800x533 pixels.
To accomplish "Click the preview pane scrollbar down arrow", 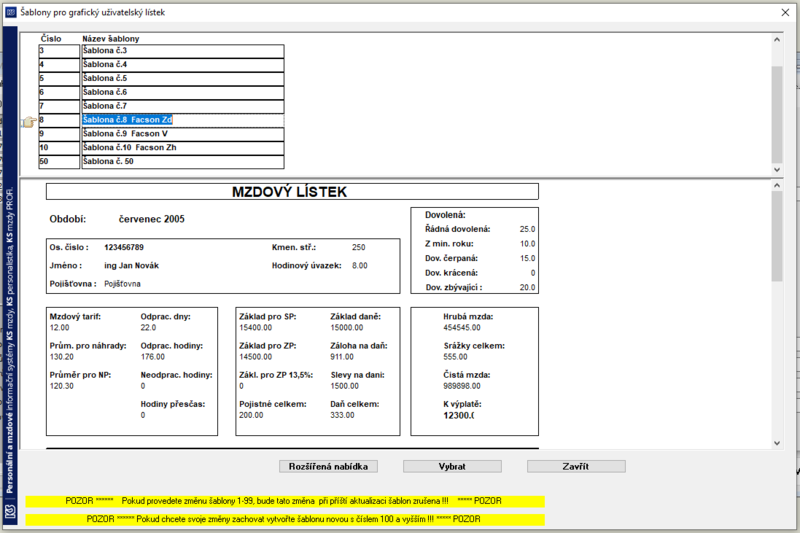I will (x=777, y=443).
